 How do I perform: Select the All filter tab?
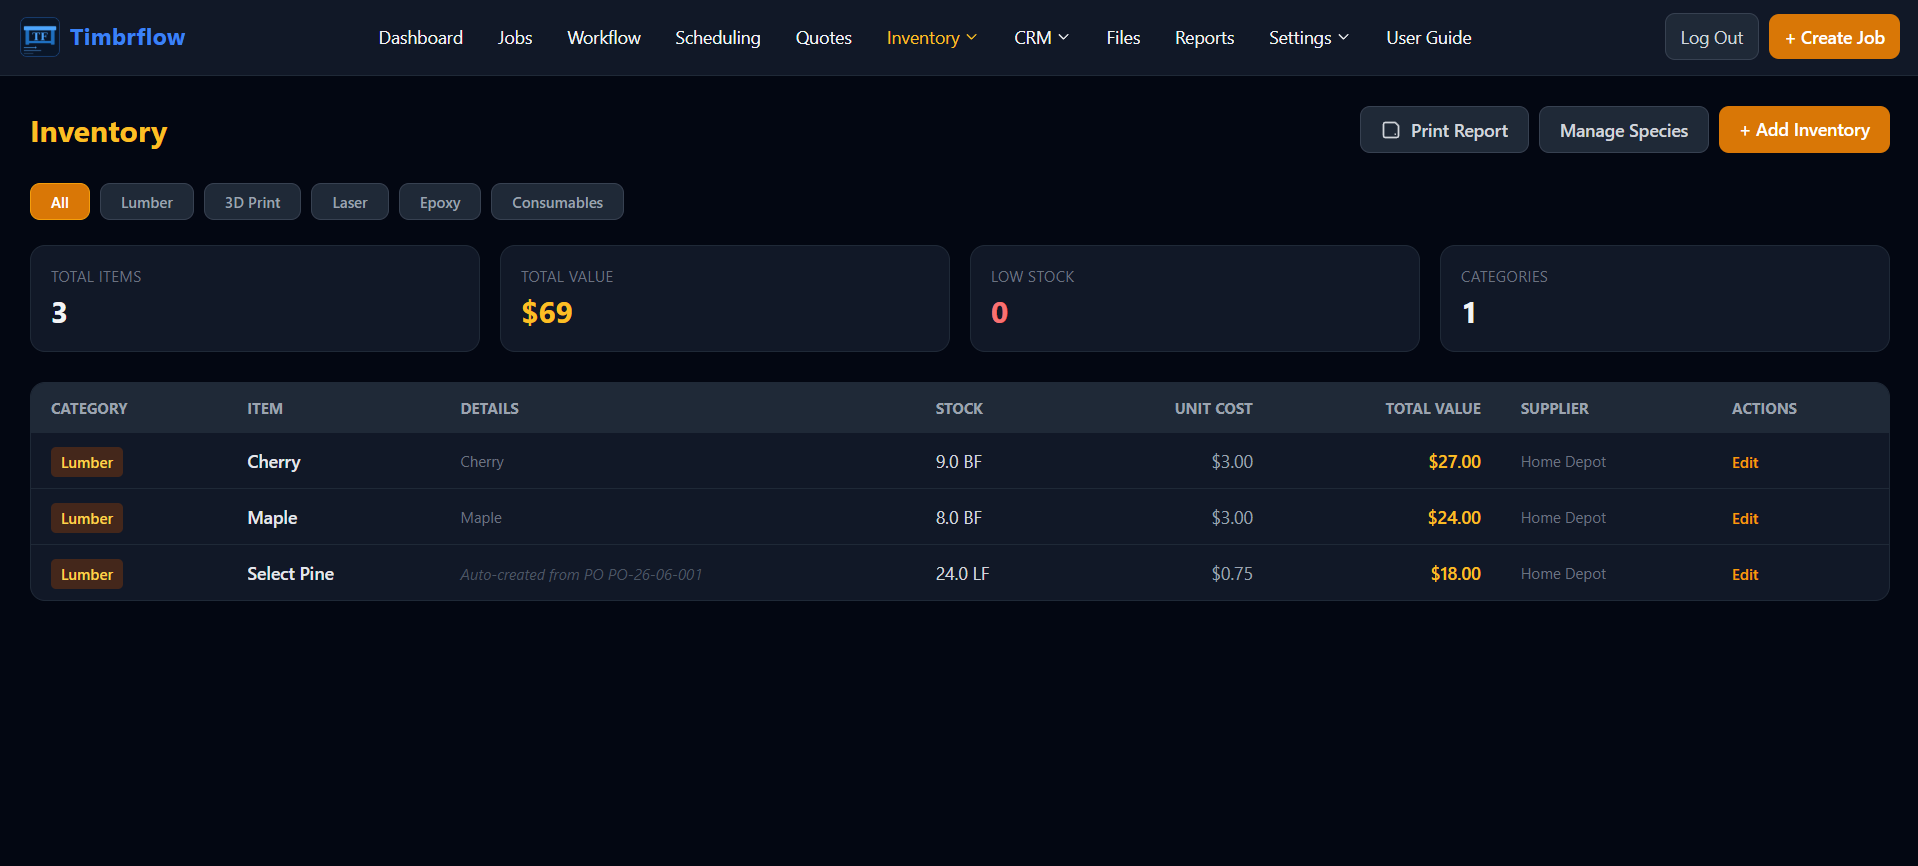pyautogui.click(x=60, y=202)
